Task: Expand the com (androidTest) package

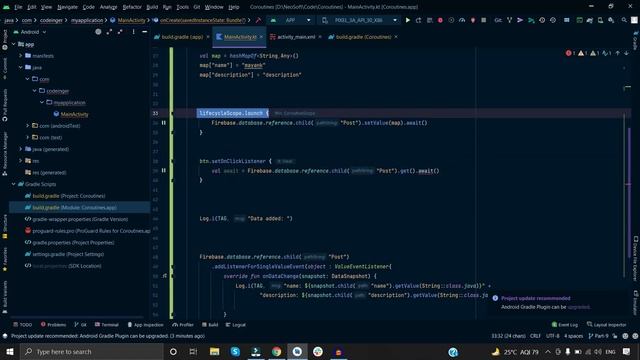Action: [x=28, y=126]
